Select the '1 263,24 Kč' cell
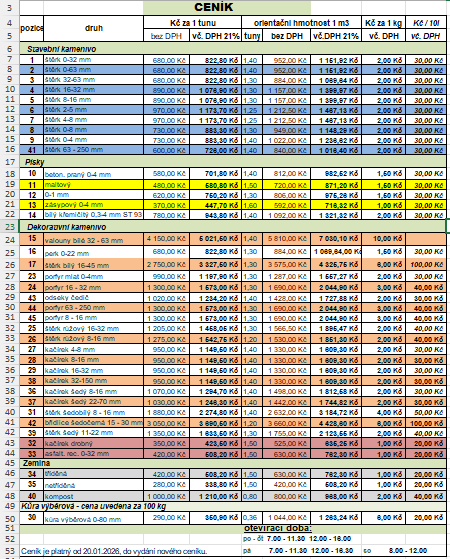Screen dimensions: 450x559 point(336,518)
